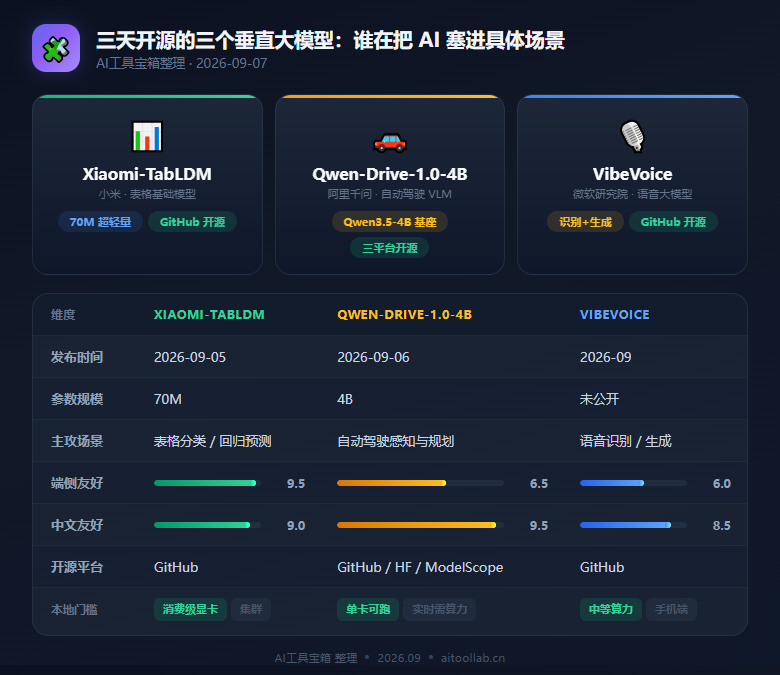Click the 端侧友好 bar for Xiaomi-TabLDM
This screenshot has height=675, width=780.
coord(207,483)
